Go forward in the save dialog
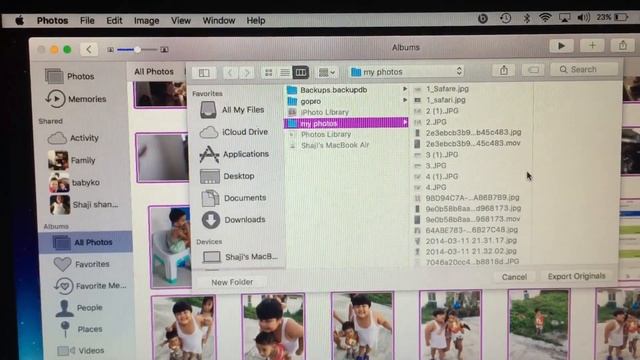This screenshot has height=360, width=640. point(246,73)
